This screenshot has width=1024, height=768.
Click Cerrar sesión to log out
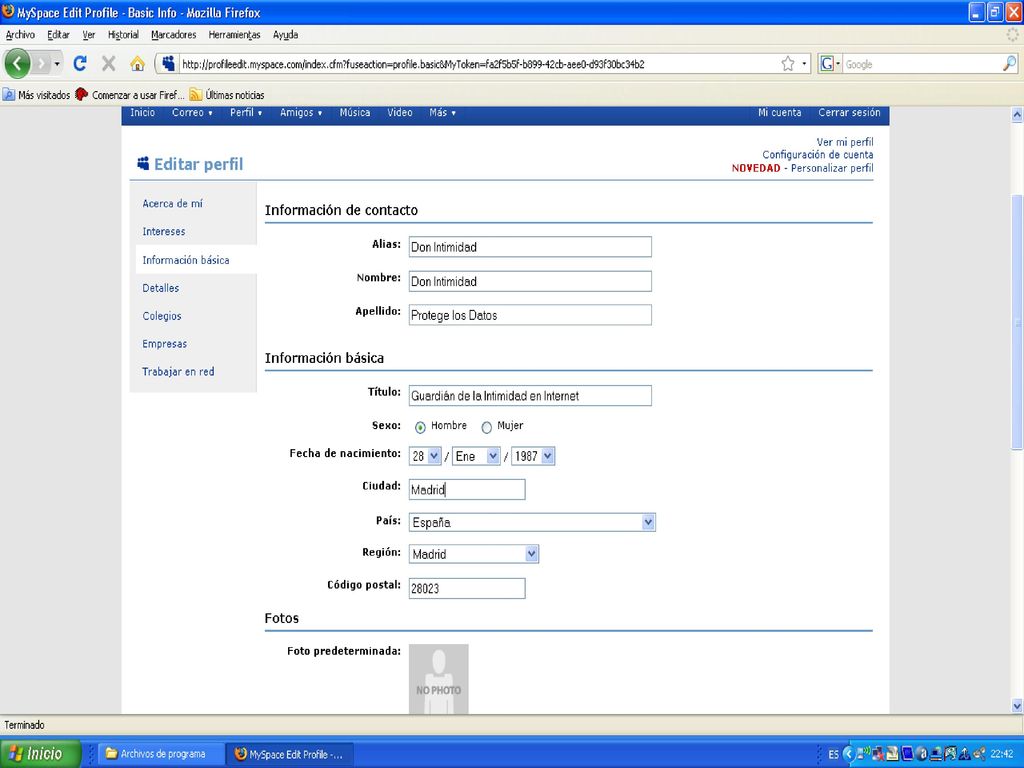(x=849, y=112)
